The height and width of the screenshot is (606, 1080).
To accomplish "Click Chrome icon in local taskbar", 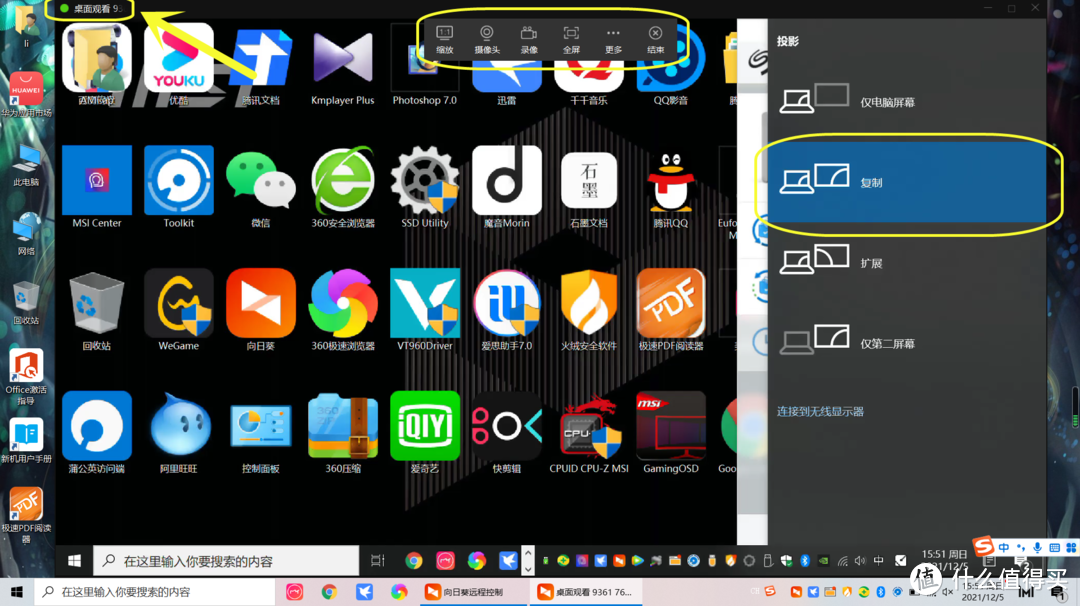I will (329, 592).
